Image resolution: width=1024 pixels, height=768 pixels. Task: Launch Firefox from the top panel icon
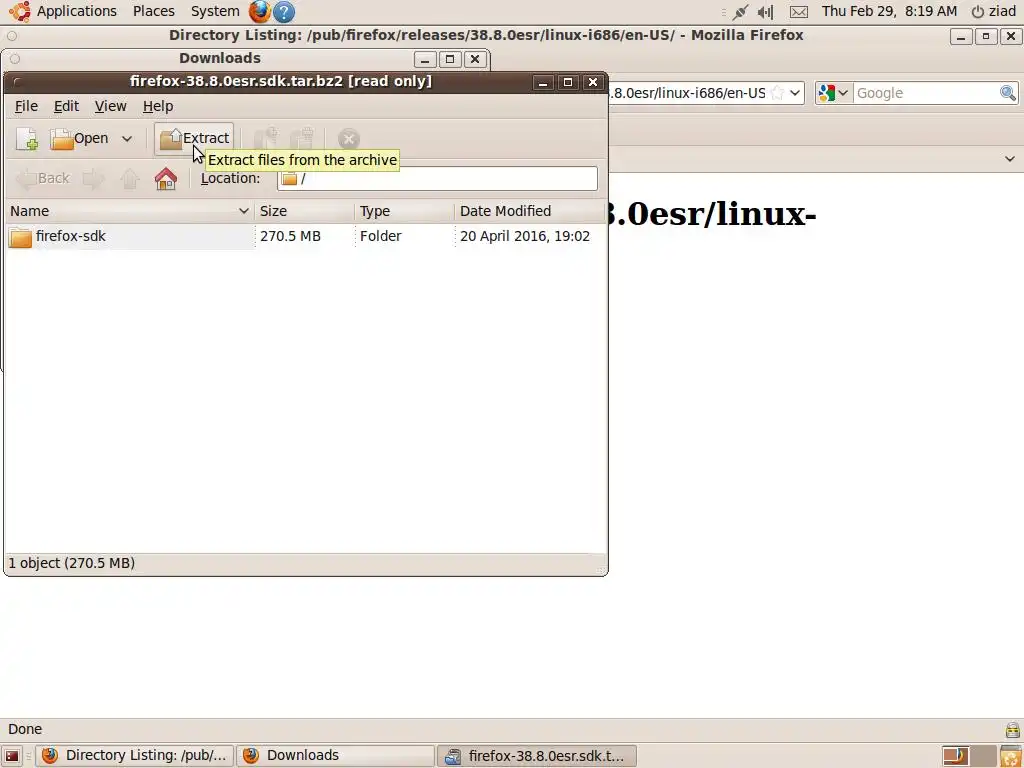click(259, 11)
